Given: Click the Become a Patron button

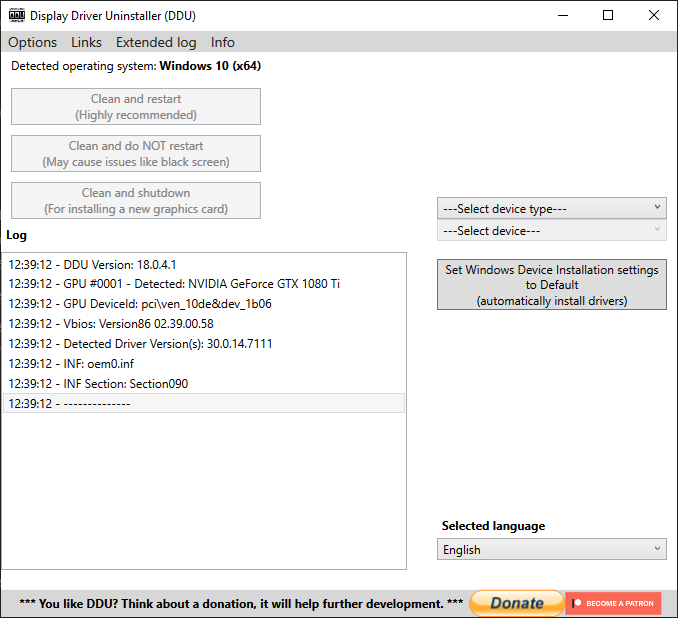Looking at the screenshot, I should click(613, 603).
